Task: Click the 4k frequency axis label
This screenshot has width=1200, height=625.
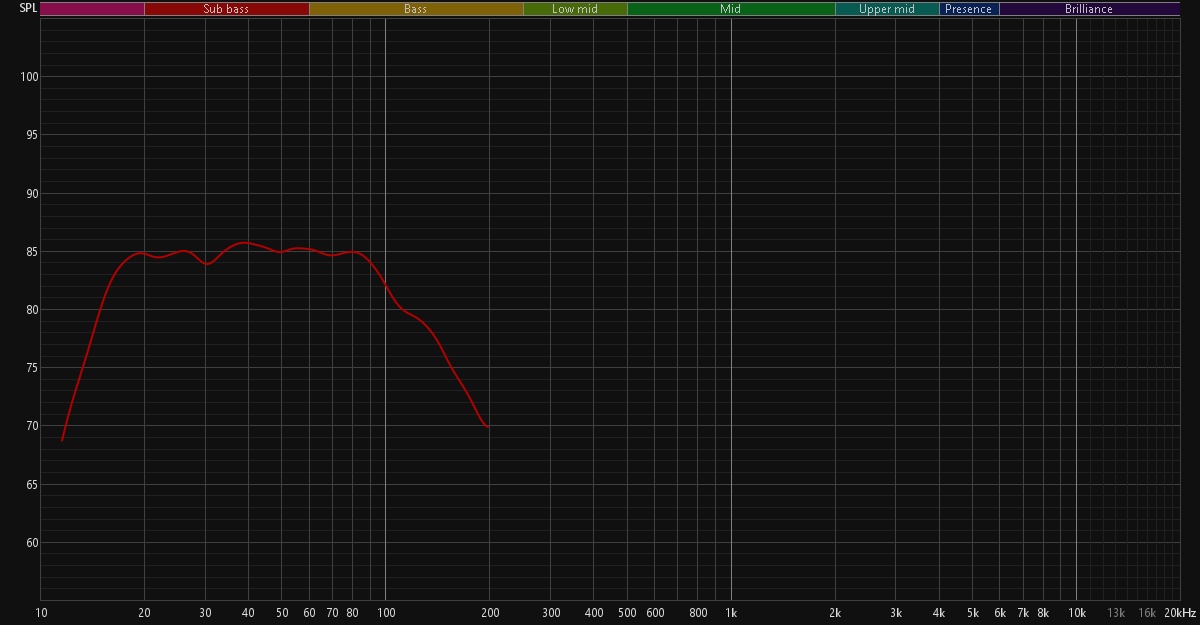Action: (x=939, y=612)
